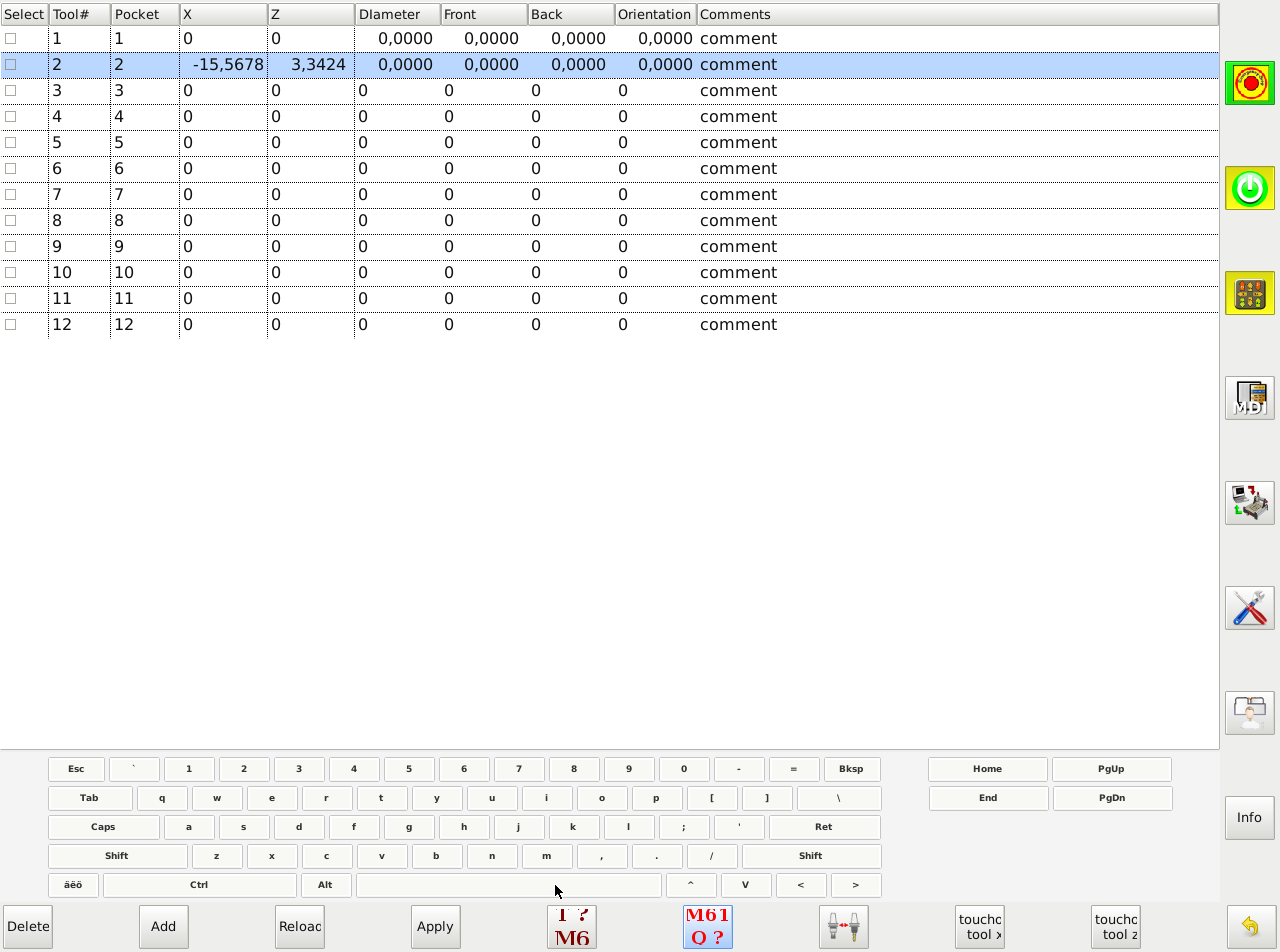Click the left arrow < key
1280x952 pixels.
801,885
